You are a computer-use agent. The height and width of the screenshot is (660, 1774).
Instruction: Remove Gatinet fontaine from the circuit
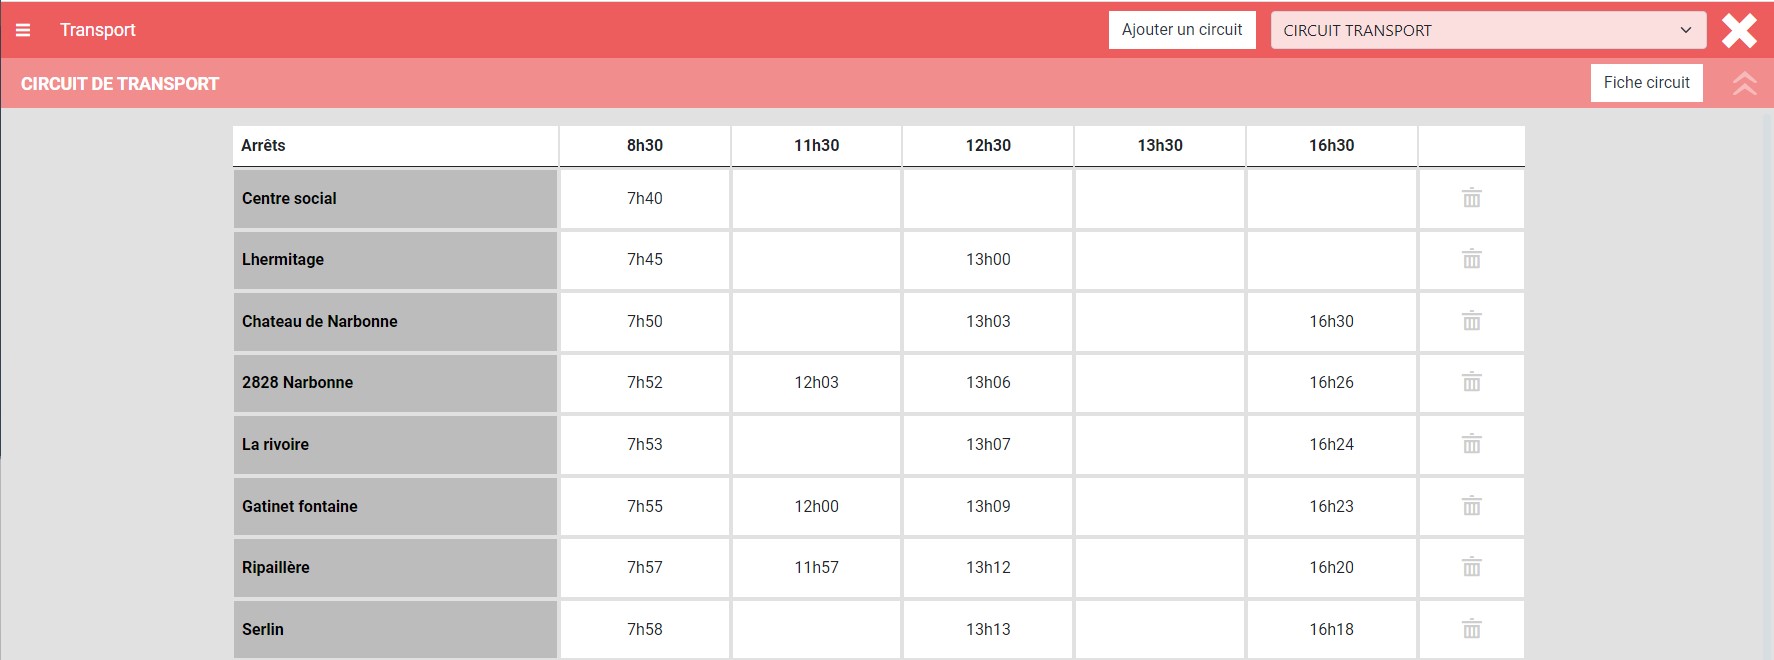pos(1471,506)
